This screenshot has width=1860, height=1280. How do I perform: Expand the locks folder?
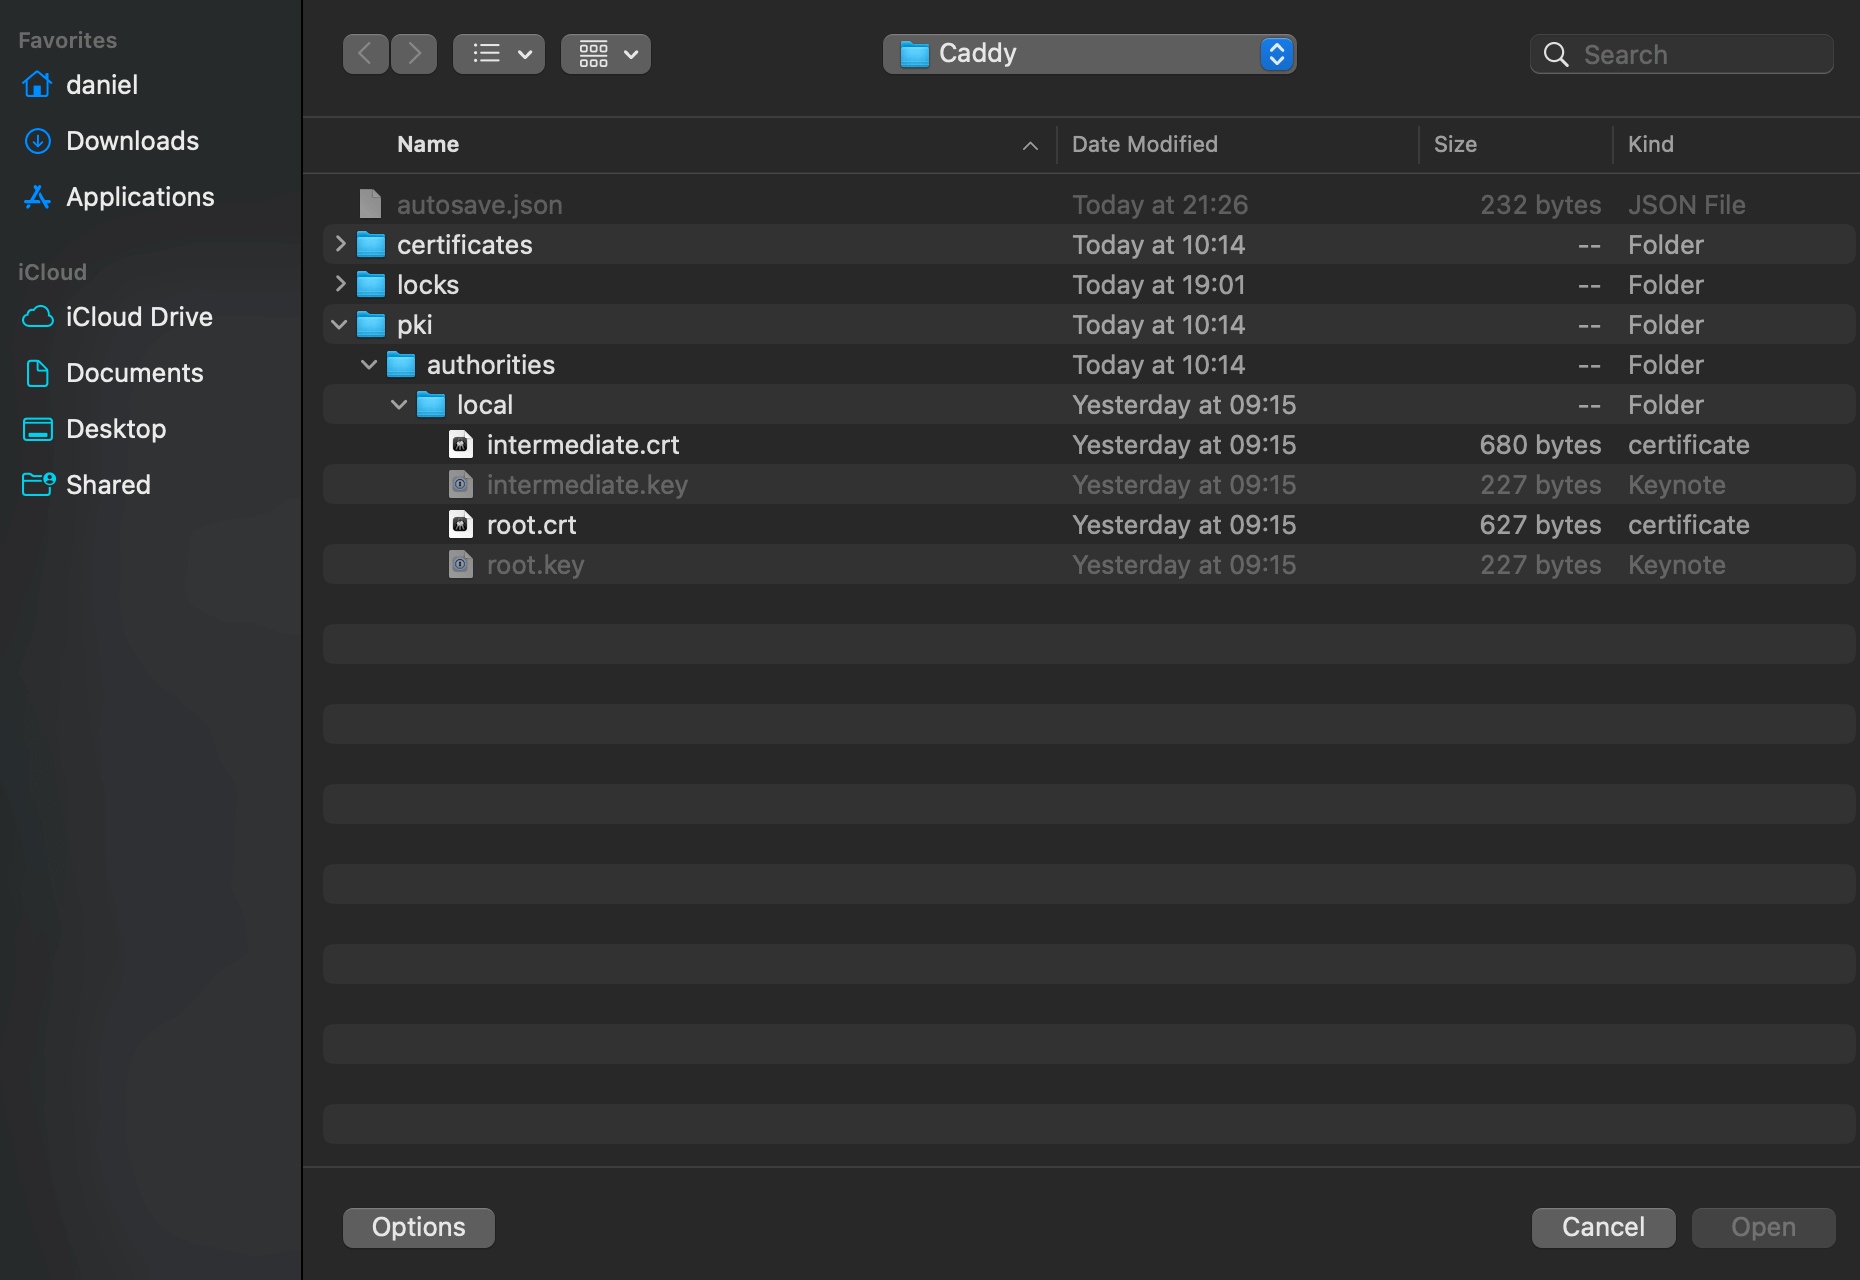pyautogui.click(x=340, y=284)
